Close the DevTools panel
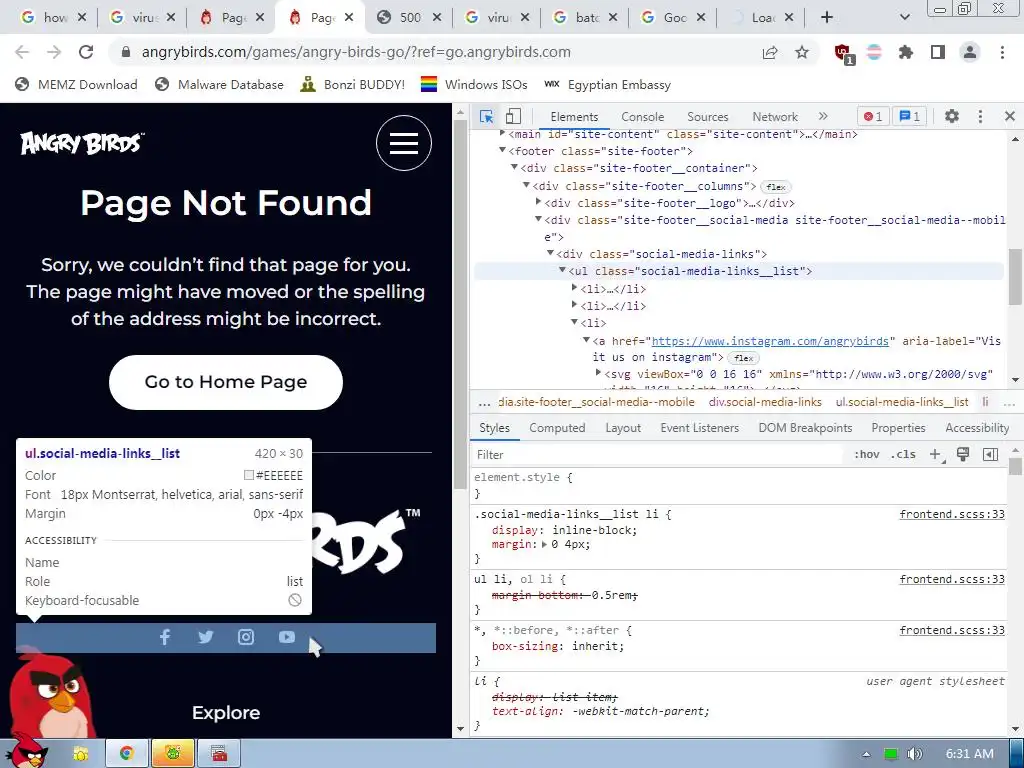Viewport: 1024px width, 768px height. (1010, 116)
